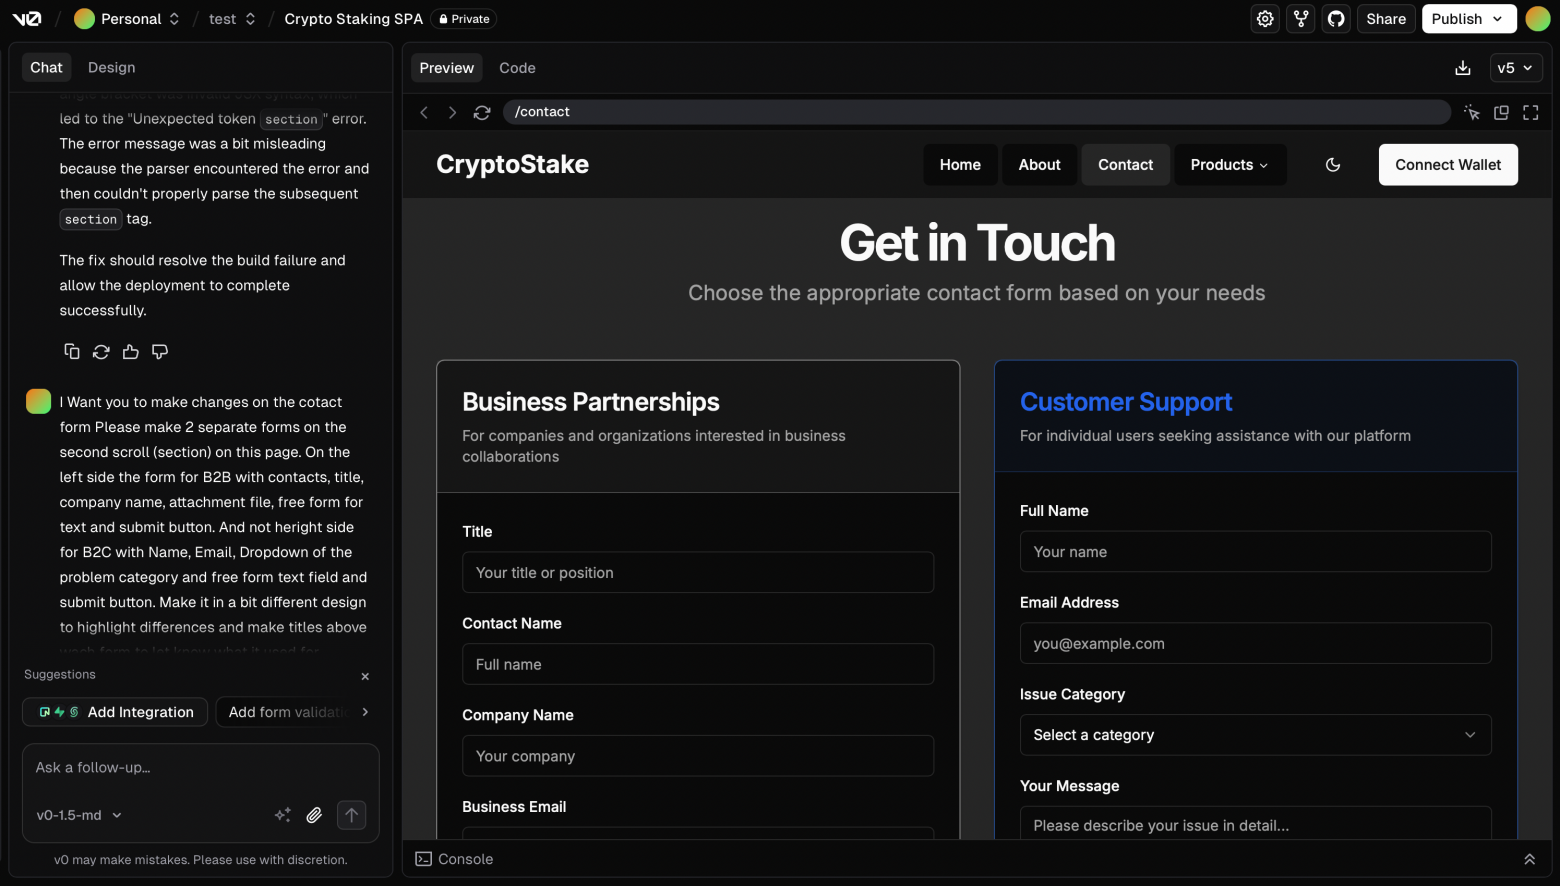Activate the element selector tool

[1471, 113]
